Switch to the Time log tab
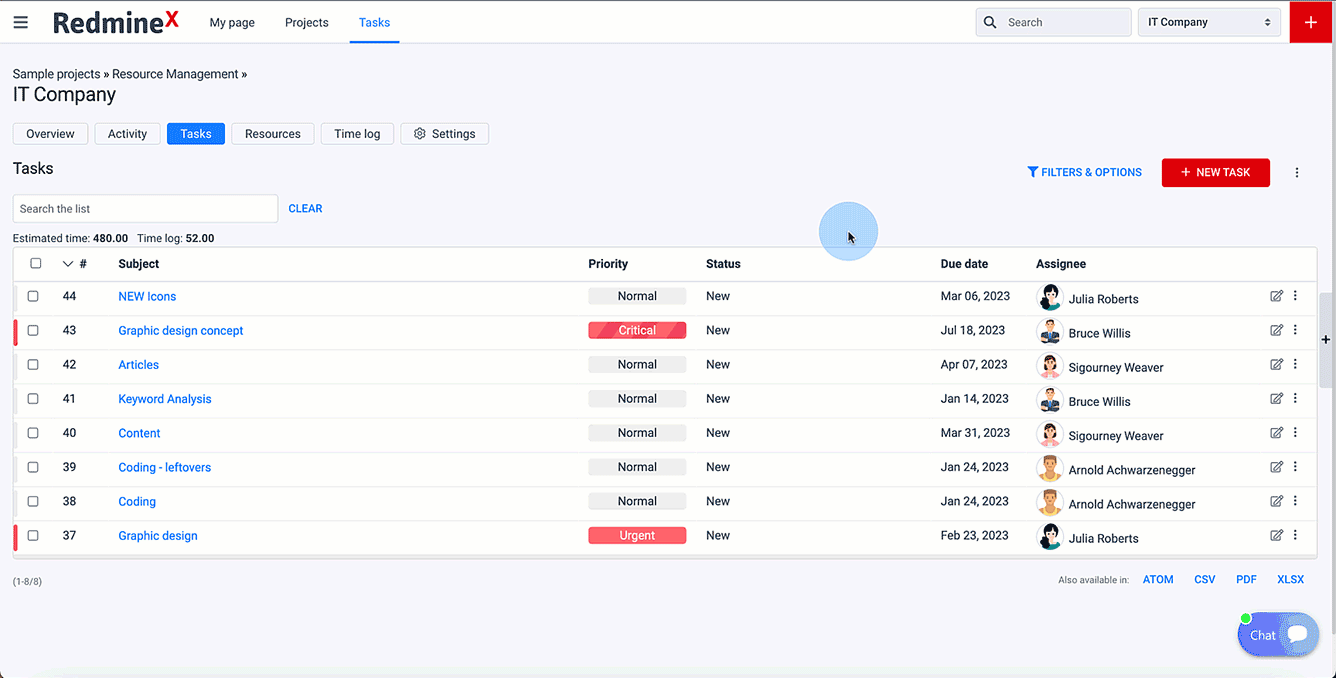The height and width of the screenshot is (678, 1336). pos(357,134)
